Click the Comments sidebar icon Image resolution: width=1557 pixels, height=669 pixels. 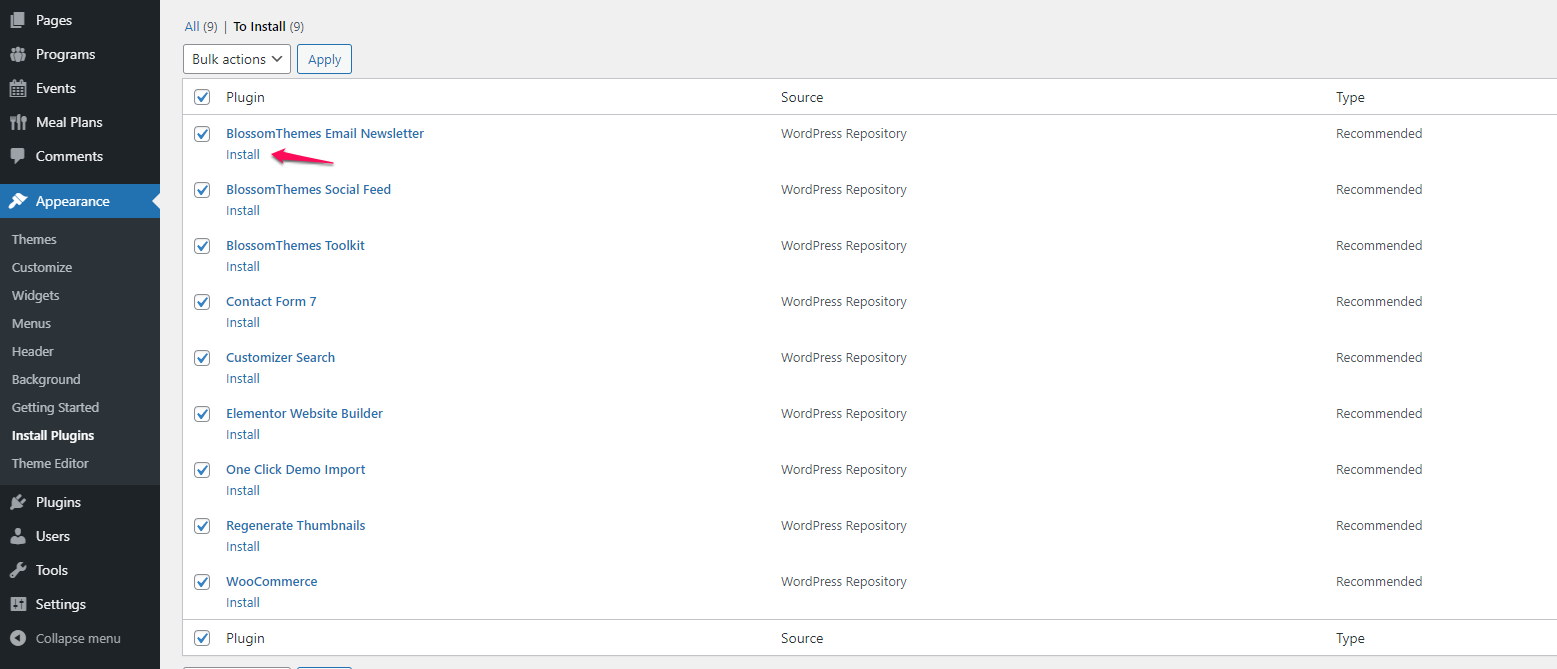point(17,155)
